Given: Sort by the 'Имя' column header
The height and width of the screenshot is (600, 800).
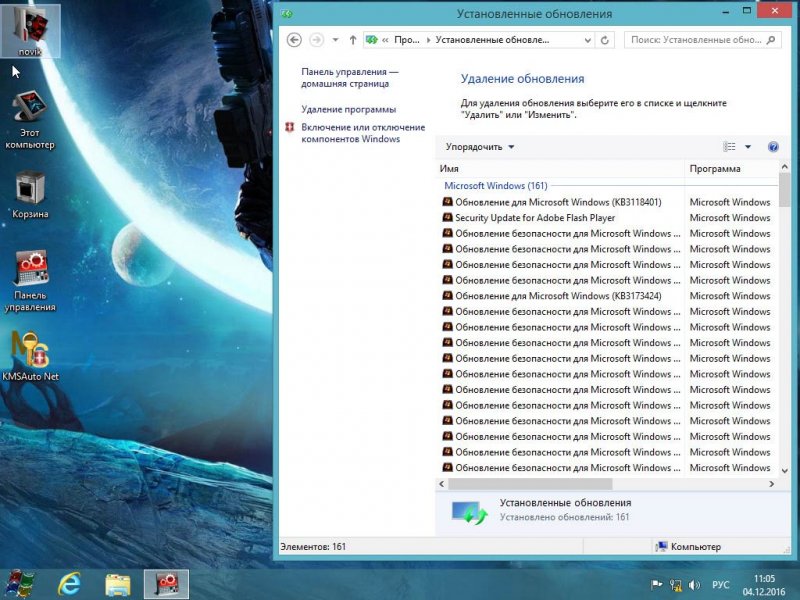Looking at the screenshot, I should click(559, 168).
